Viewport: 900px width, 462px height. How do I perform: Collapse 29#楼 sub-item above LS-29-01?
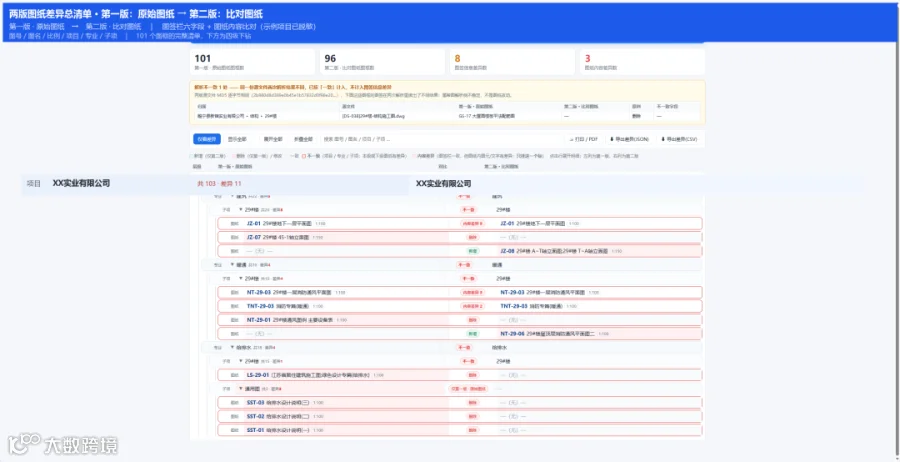tap(241, 361)
